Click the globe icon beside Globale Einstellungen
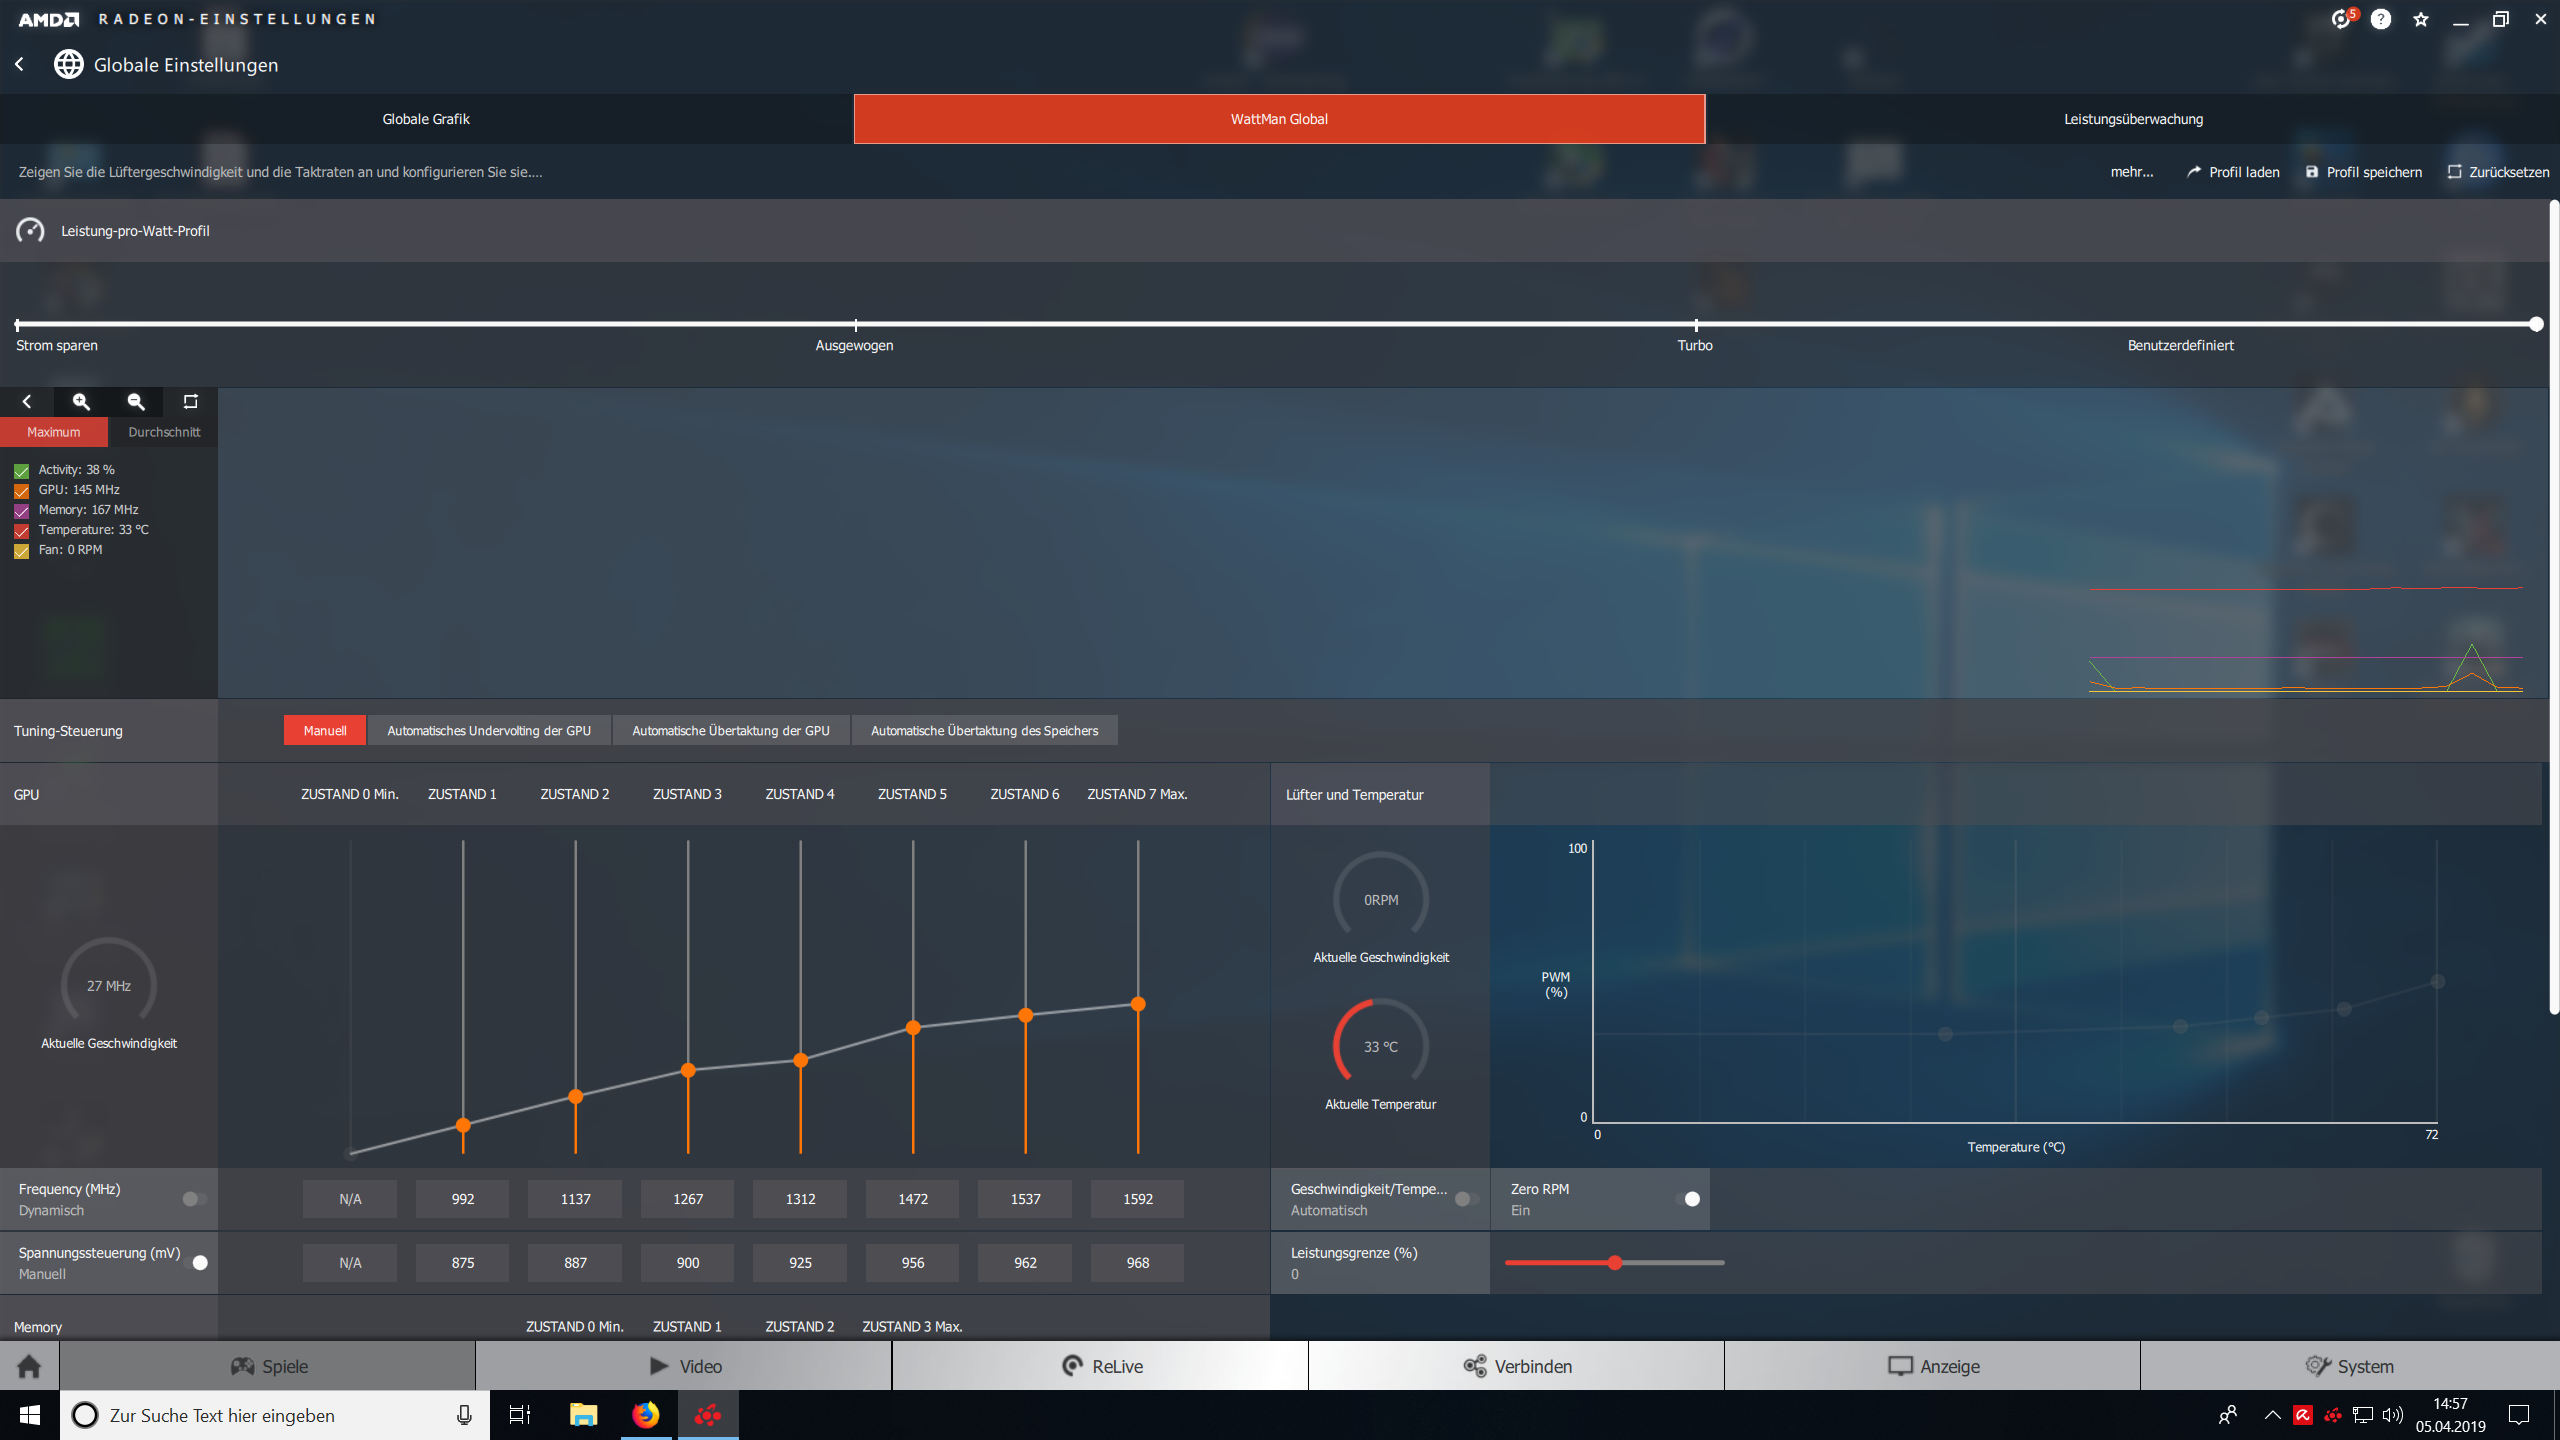The image size is (2560, 1440). pyautogui.click(x=68, y=64)
